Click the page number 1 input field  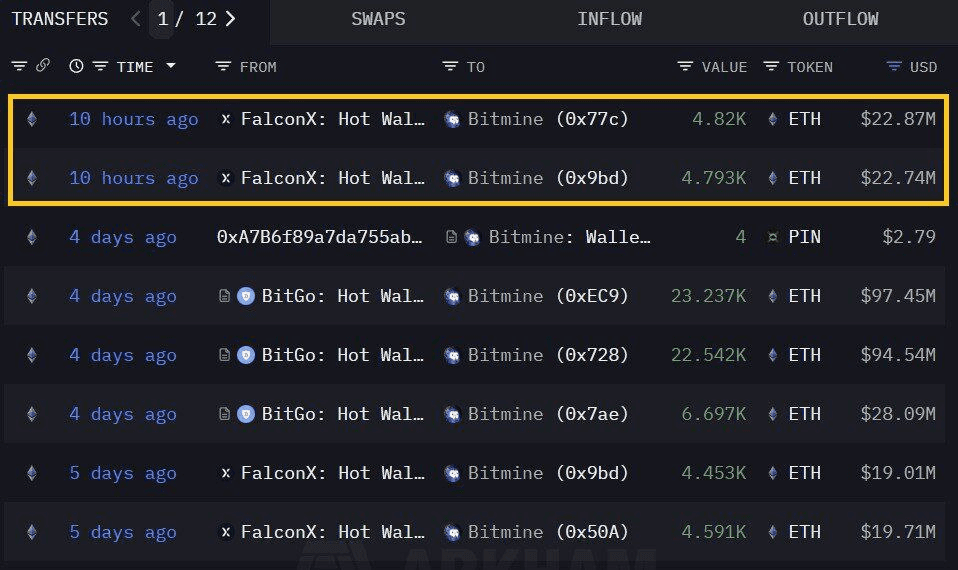coord(162,19)
